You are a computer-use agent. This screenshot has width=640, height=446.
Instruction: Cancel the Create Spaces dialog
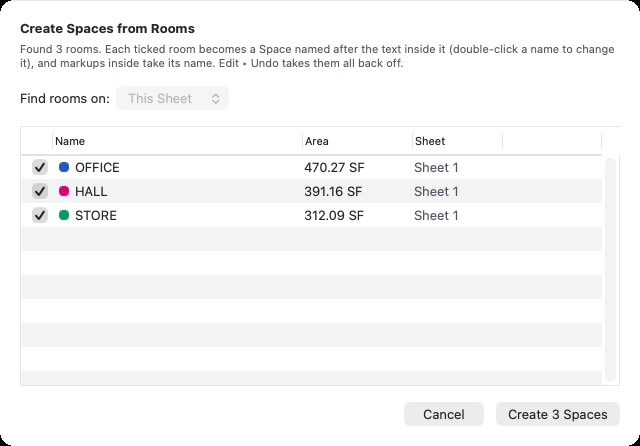point(444,415)
